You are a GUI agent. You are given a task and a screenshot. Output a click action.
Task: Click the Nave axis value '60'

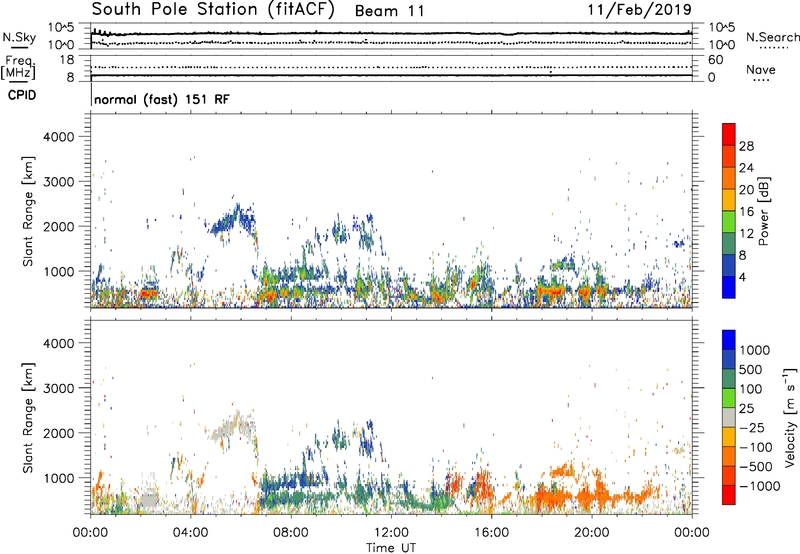tap(715, 60)
